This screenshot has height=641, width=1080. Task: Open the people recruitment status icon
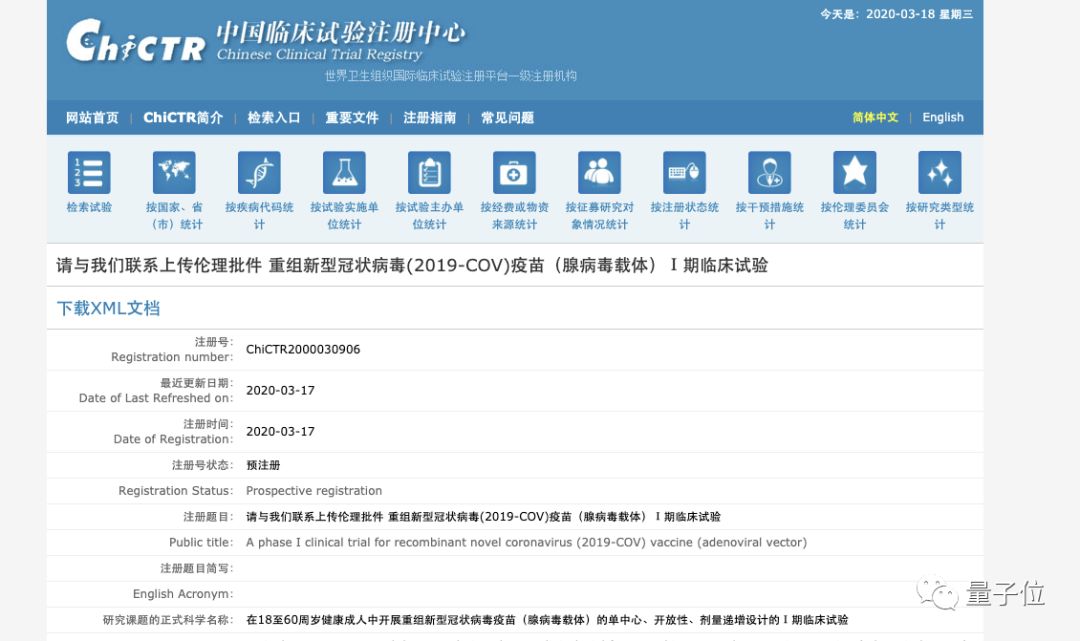click(x=599, y=173)
